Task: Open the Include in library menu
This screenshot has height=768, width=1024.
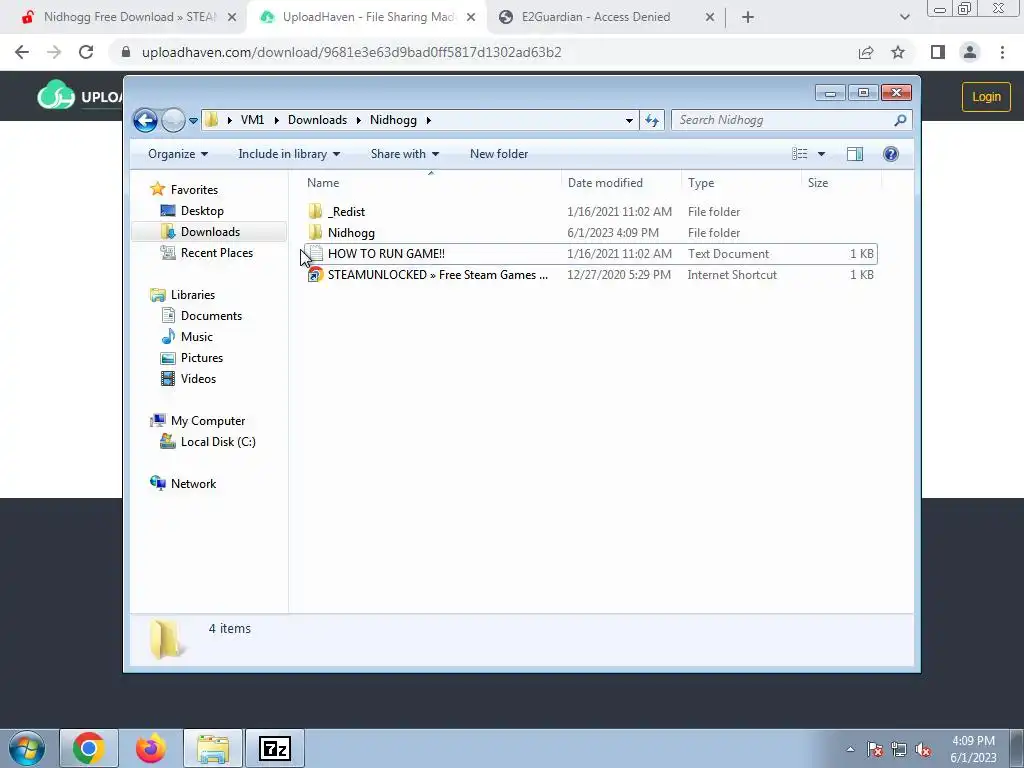Action: pos(289,154)
